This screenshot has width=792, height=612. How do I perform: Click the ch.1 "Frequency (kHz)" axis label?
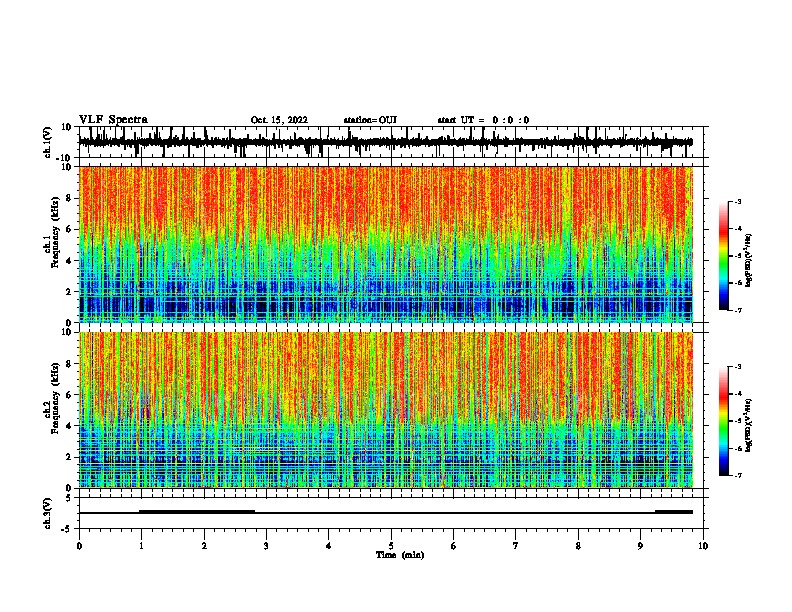click(56, 232)
